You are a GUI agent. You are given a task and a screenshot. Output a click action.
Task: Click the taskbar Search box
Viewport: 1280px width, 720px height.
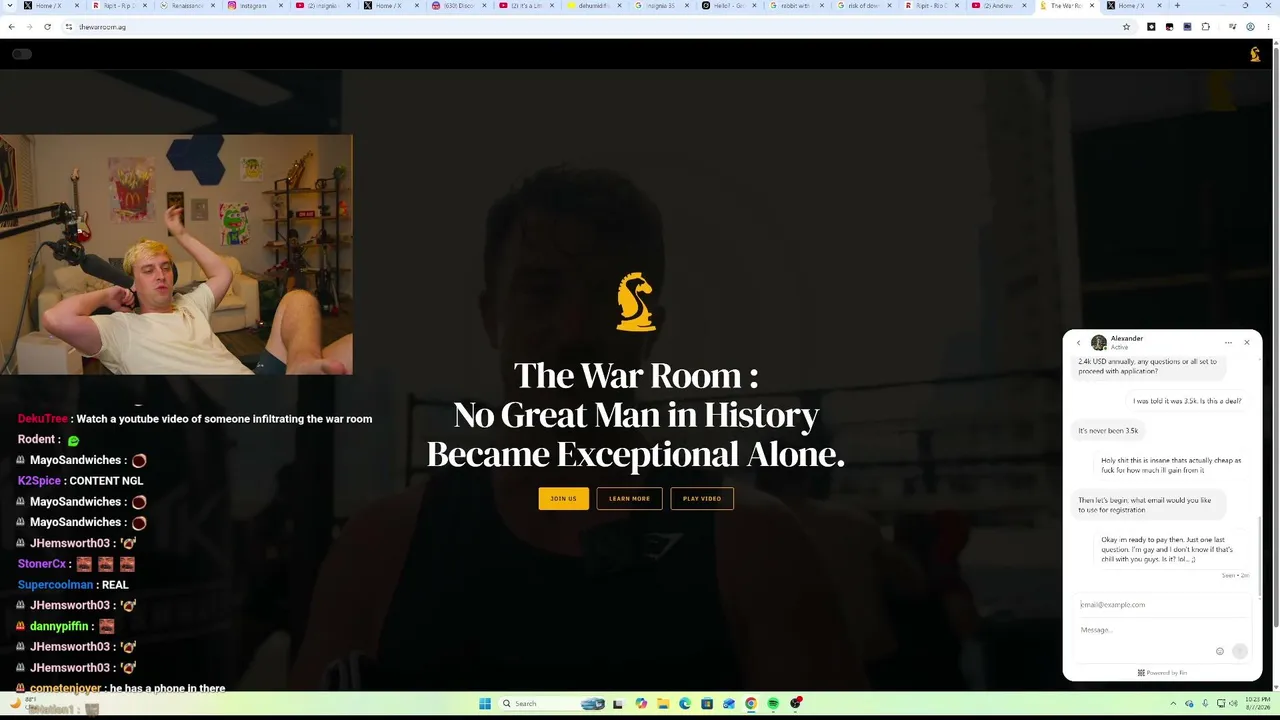tap(553, 704)
